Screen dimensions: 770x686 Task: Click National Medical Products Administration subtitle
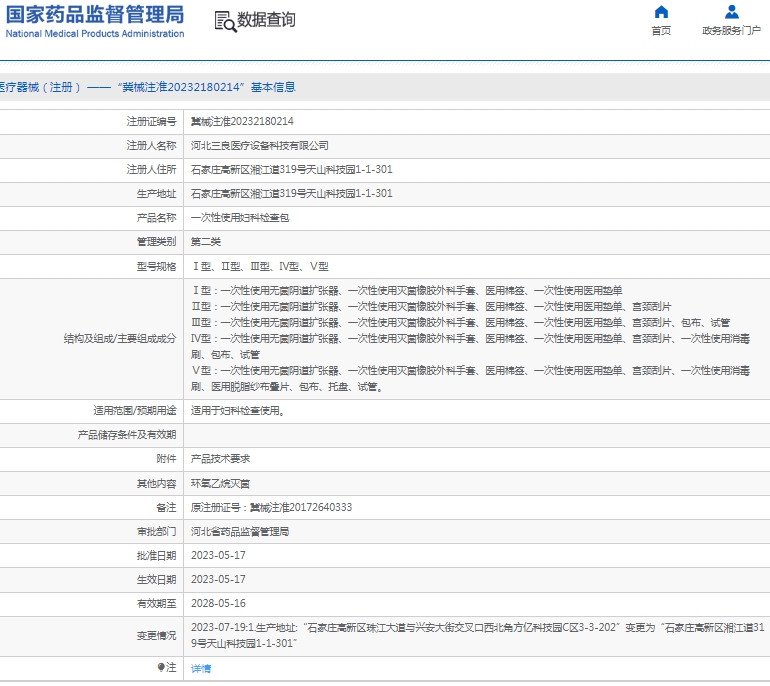tap(95, 34)
